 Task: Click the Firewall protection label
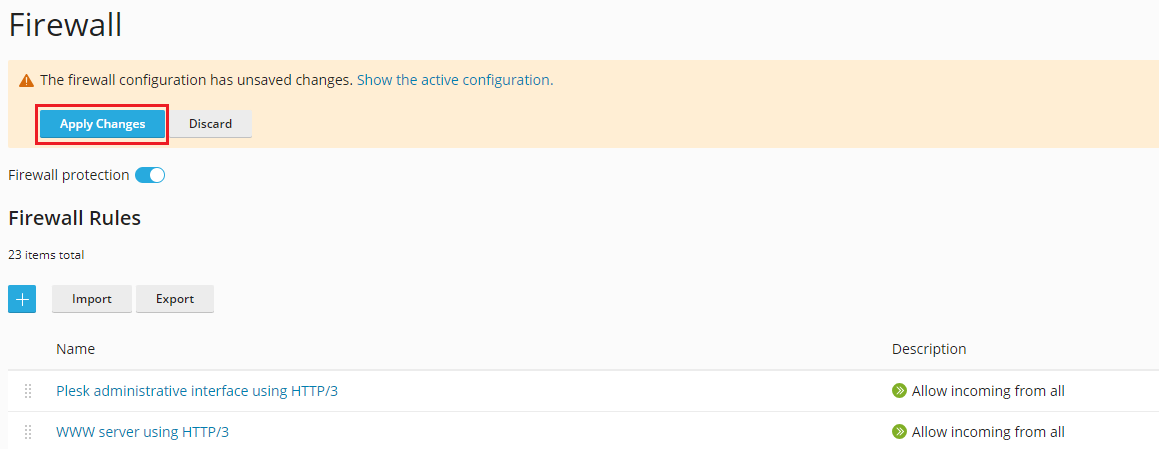click(69, 175)
